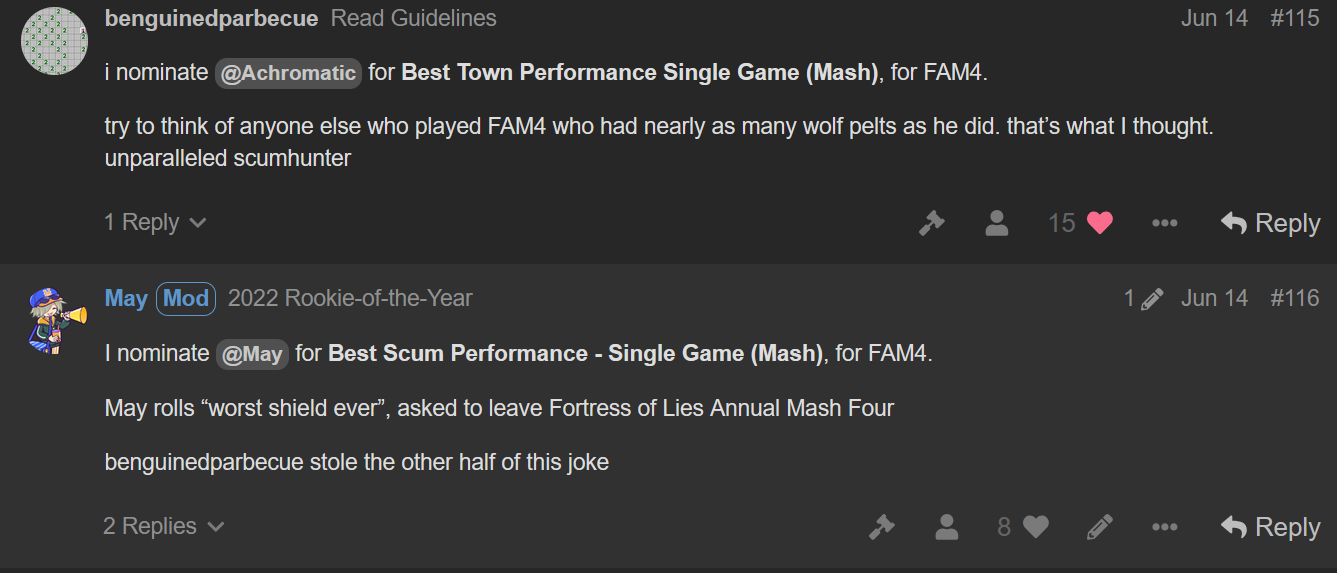Toggle the grey heart on post #116
The width and height of the screenshot is (1337, 573).
point(1036,527)
